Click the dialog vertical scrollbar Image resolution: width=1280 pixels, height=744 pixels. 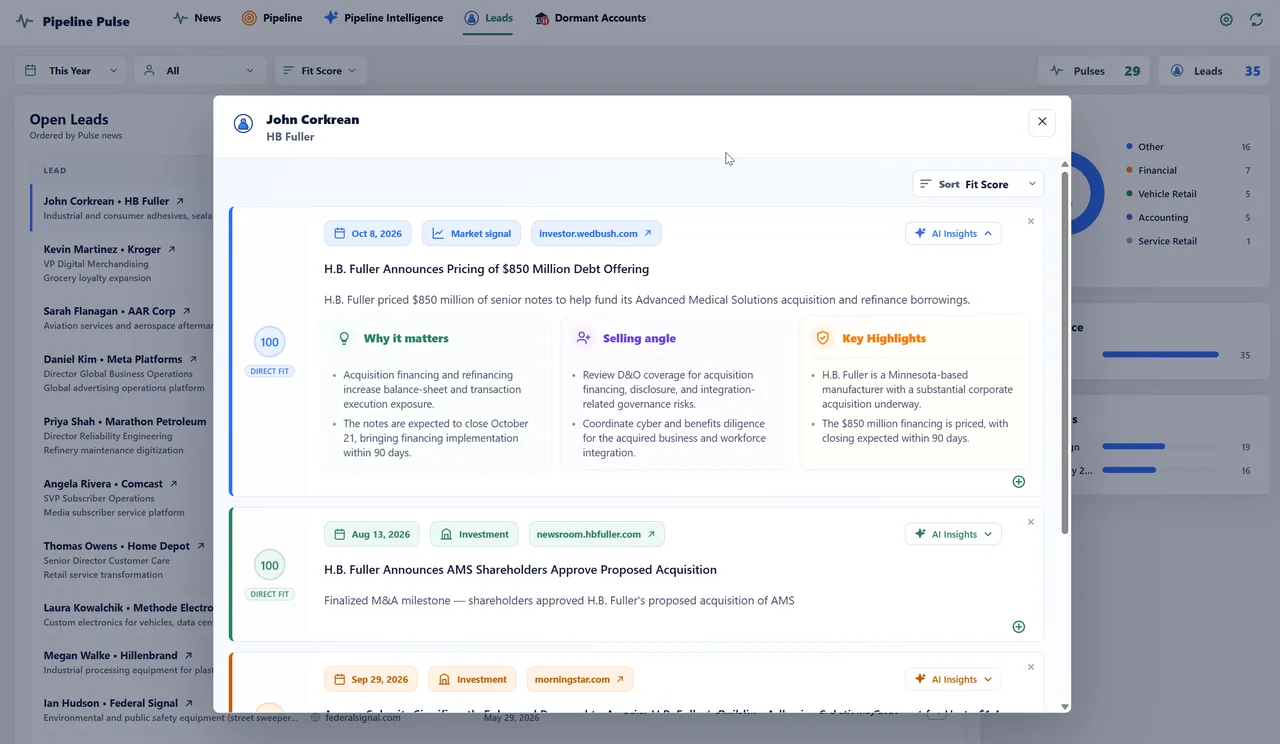point(1064,352)
